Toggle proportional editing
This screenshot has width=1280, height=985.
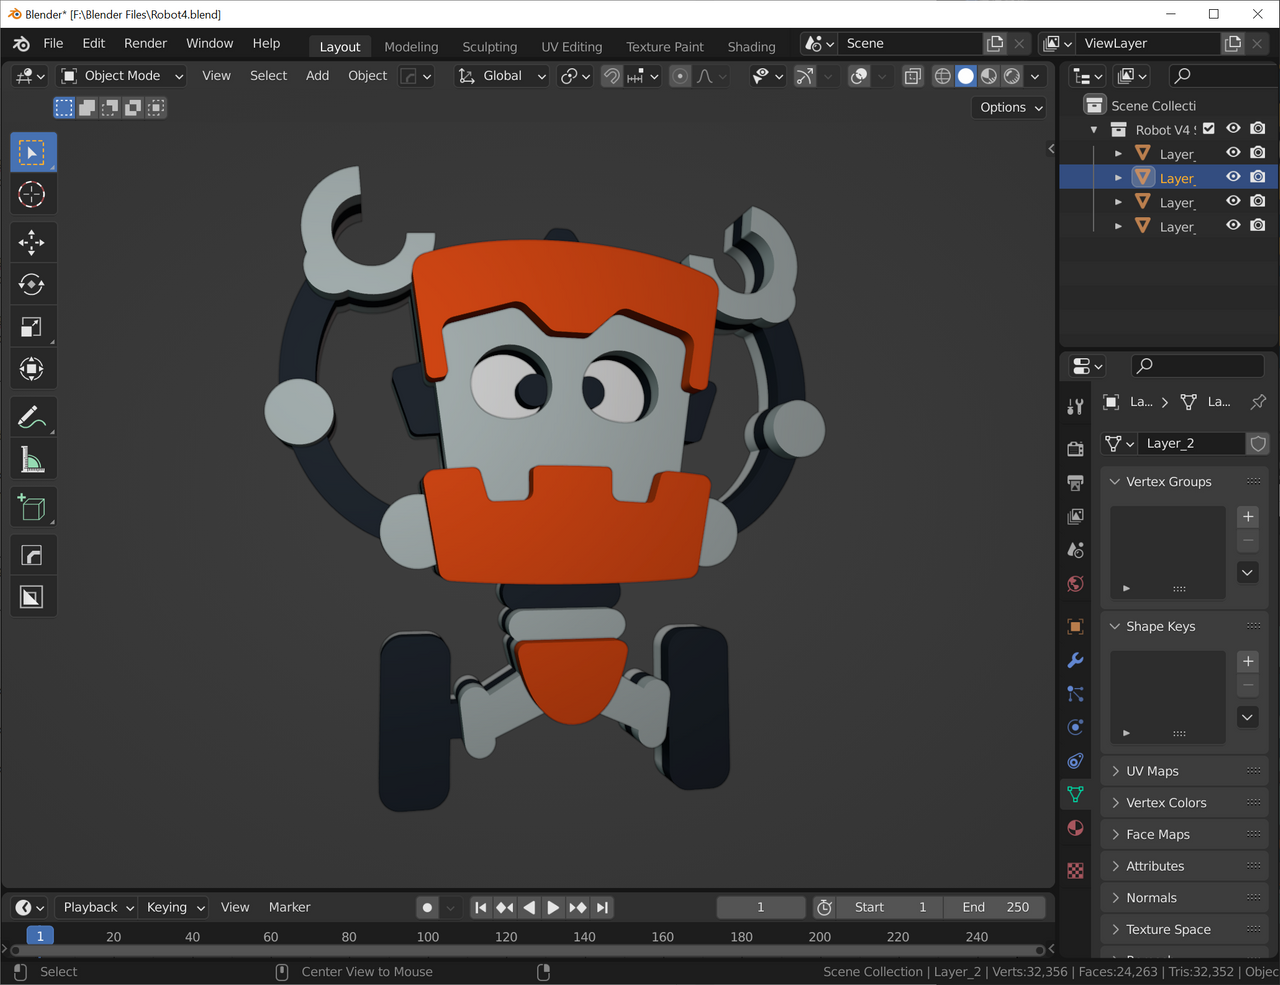680,76
